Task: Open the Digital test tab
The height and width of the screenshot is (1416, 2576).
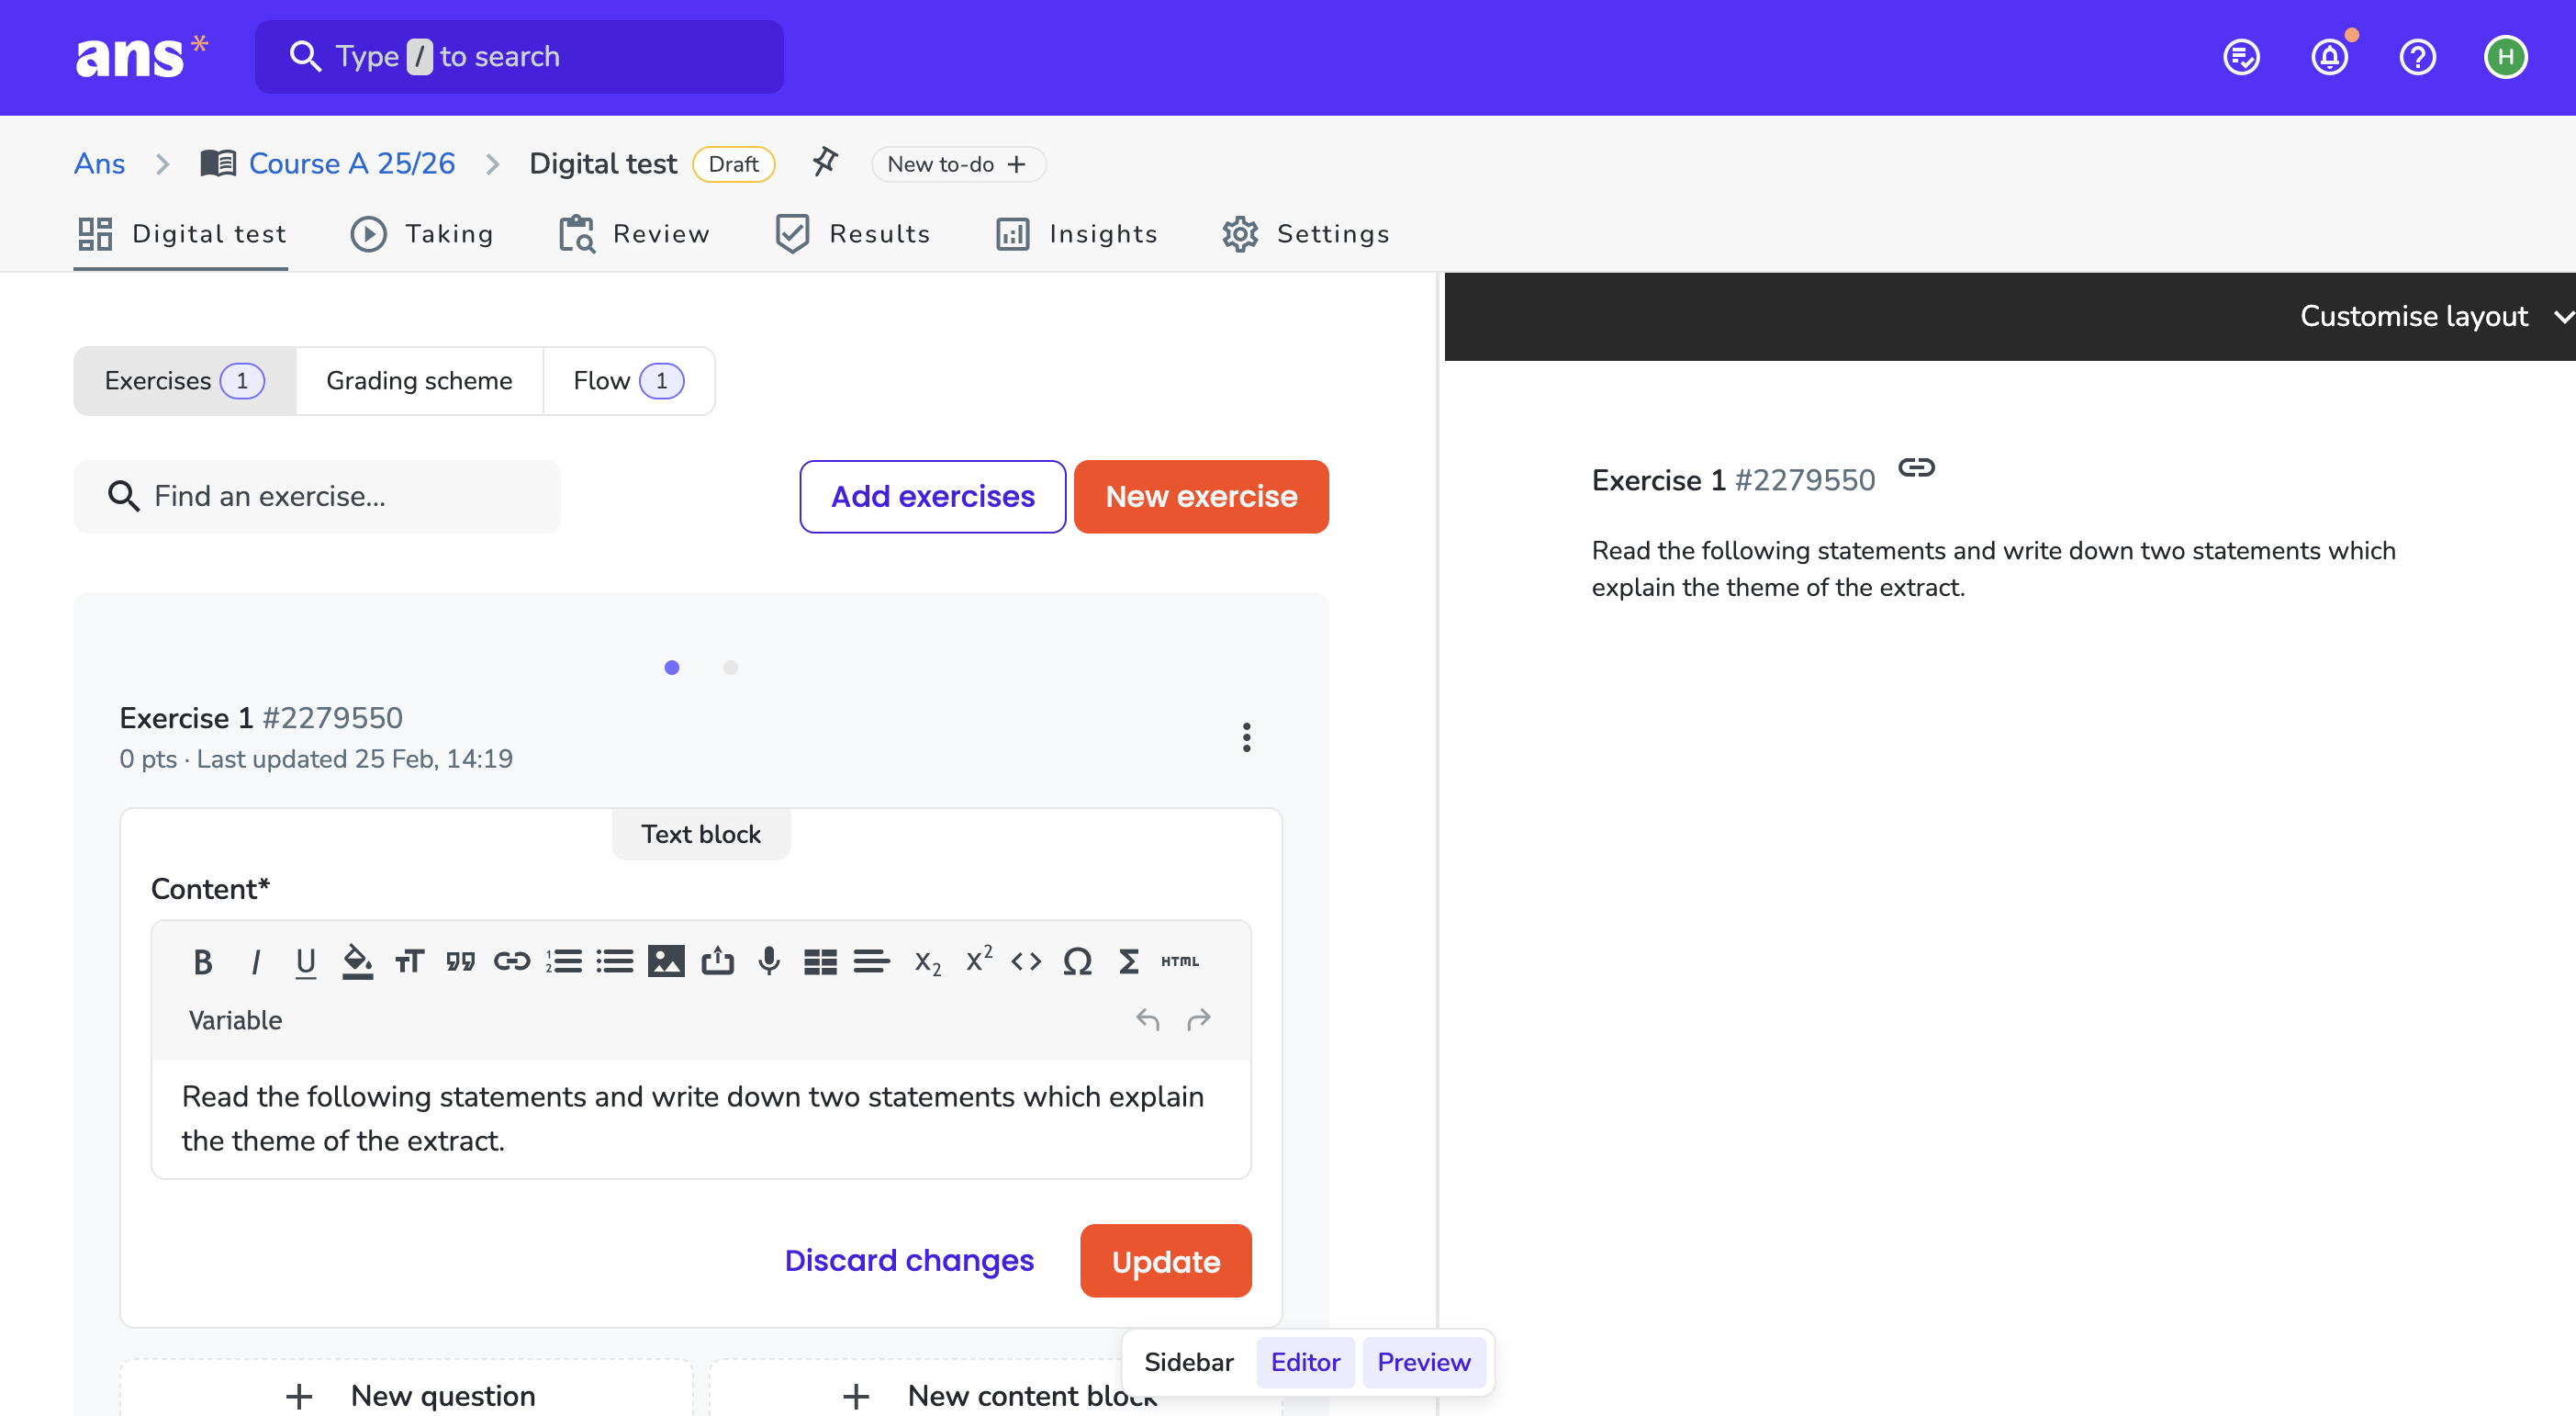Action: (x=181, y=234)
